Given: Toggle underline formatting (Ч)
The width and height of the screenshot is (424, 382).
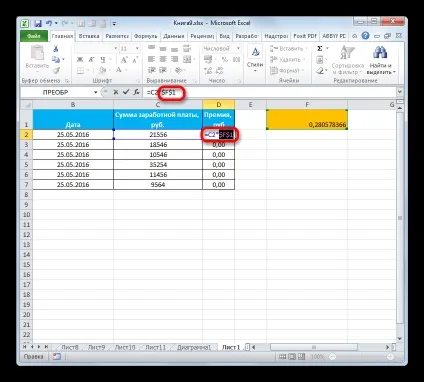Looking at the screenshot, I should [x=103, y=60].
